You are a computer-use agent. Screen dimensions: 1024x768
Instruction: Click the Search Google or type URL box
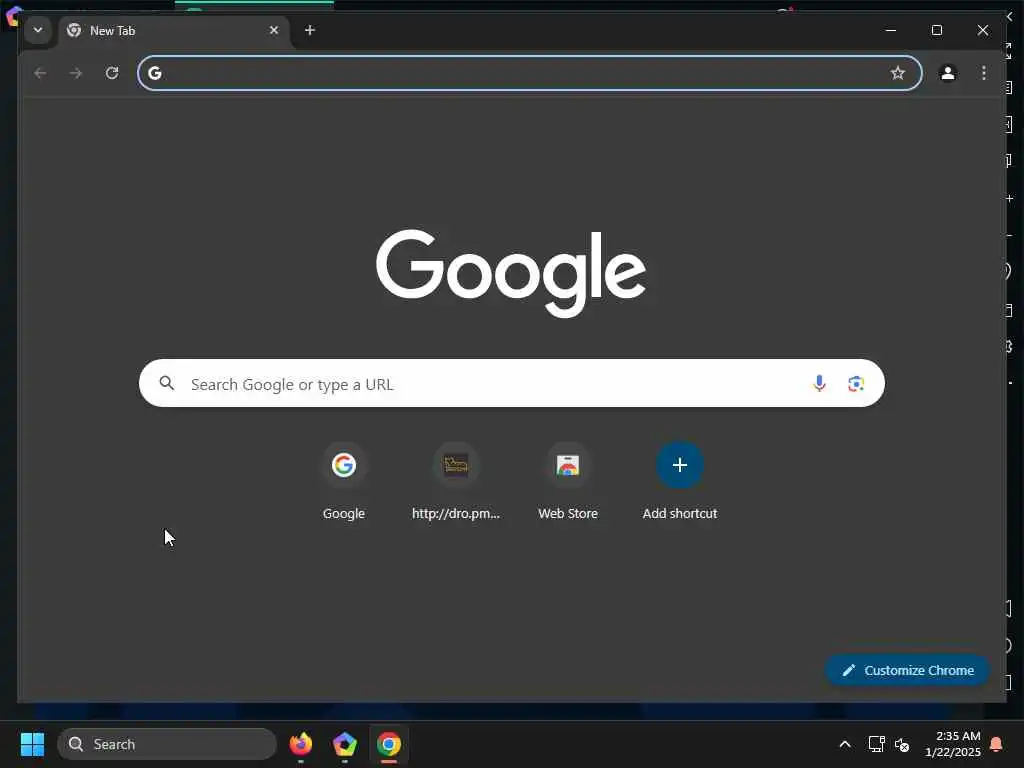(x=512, y=383)
